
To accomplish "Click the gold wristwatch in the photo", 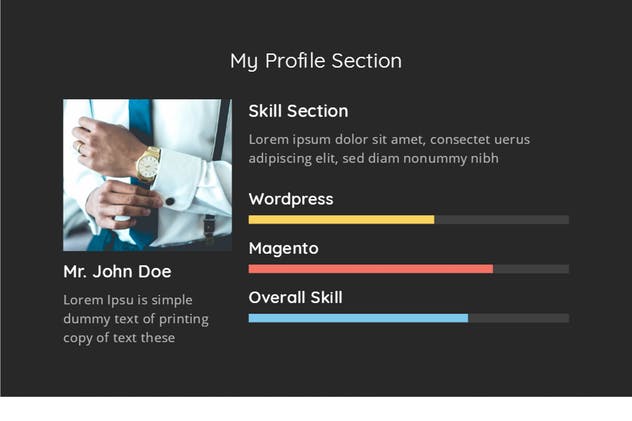I will (x=148, y=165).
